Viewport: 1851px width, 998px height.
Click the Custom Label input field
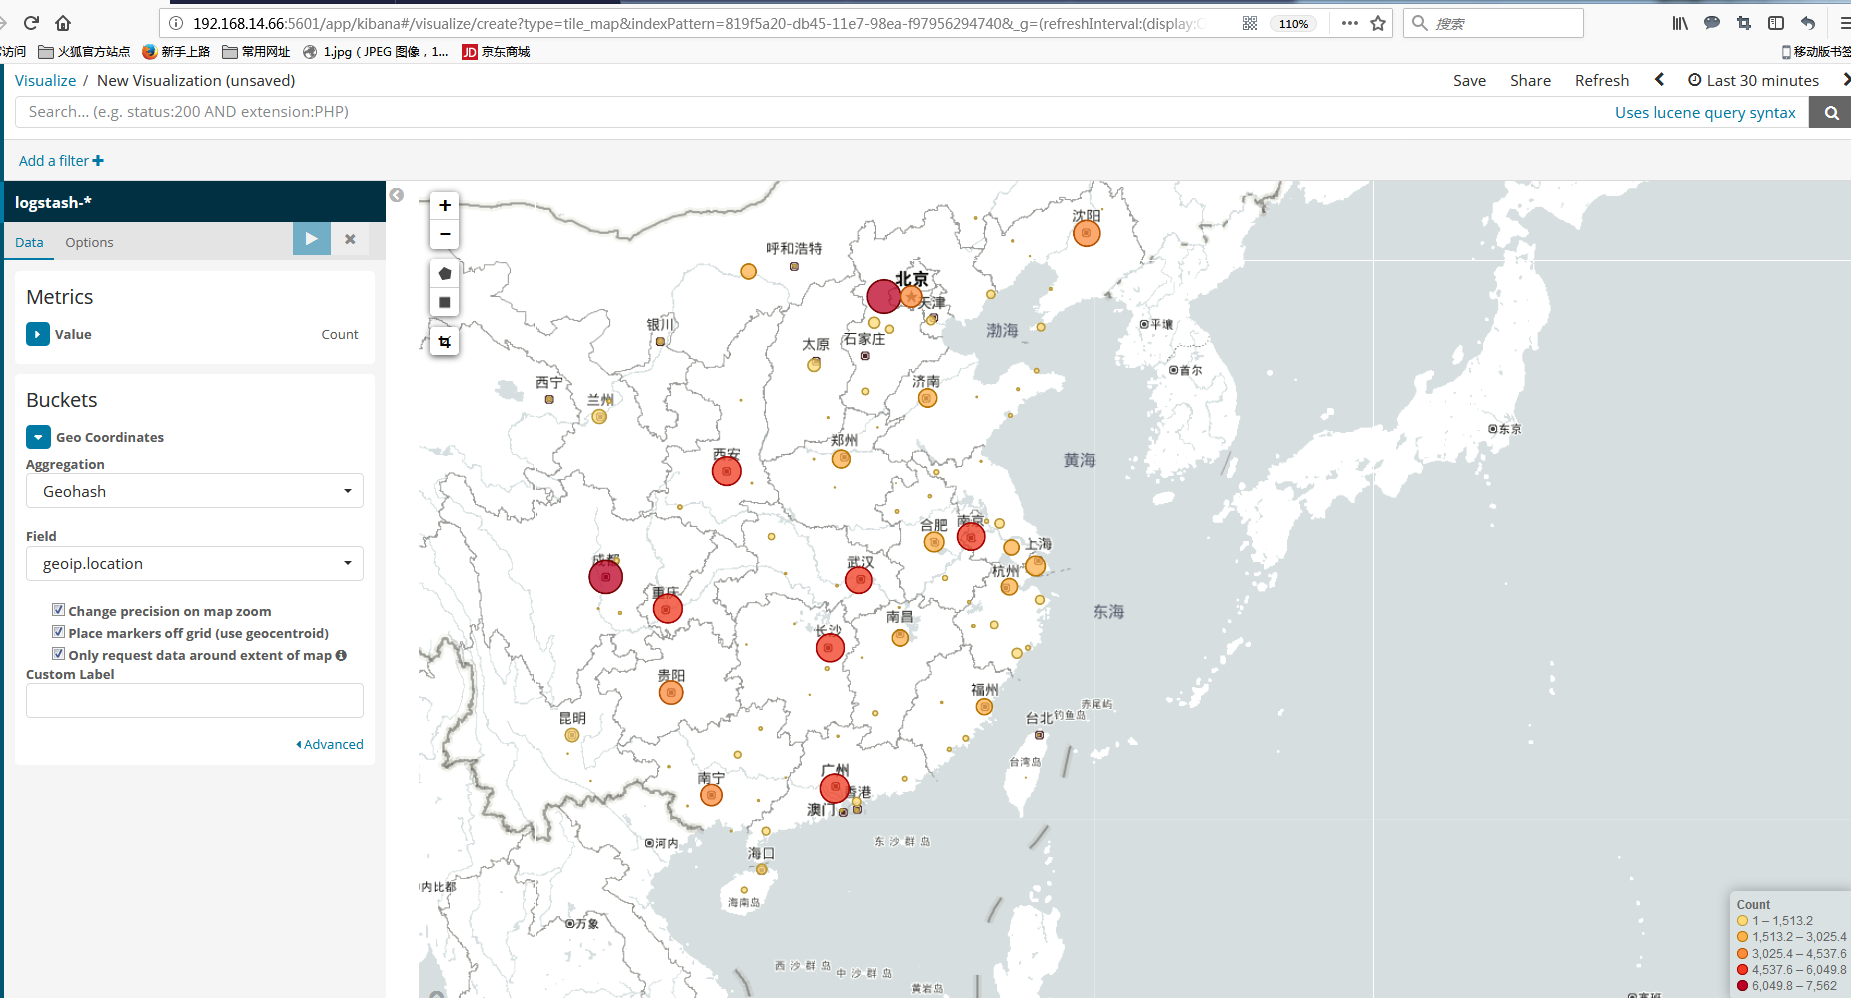pyautogui.click(x=195, y=701)
